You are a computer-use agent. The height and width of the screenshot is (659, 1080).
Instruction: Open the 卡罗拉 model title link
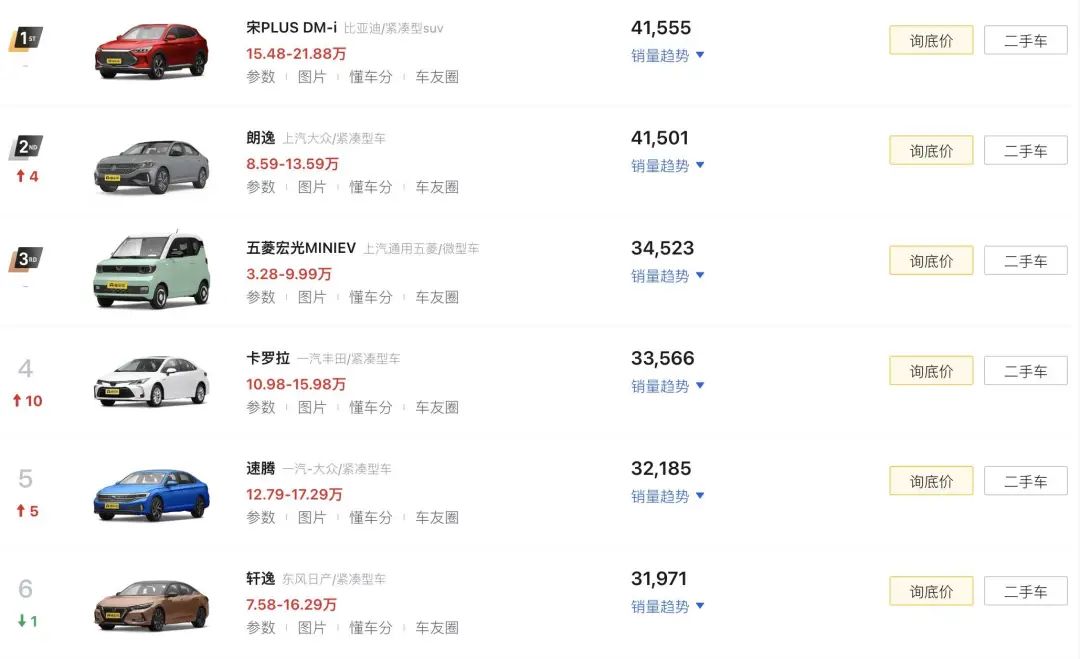268,358
